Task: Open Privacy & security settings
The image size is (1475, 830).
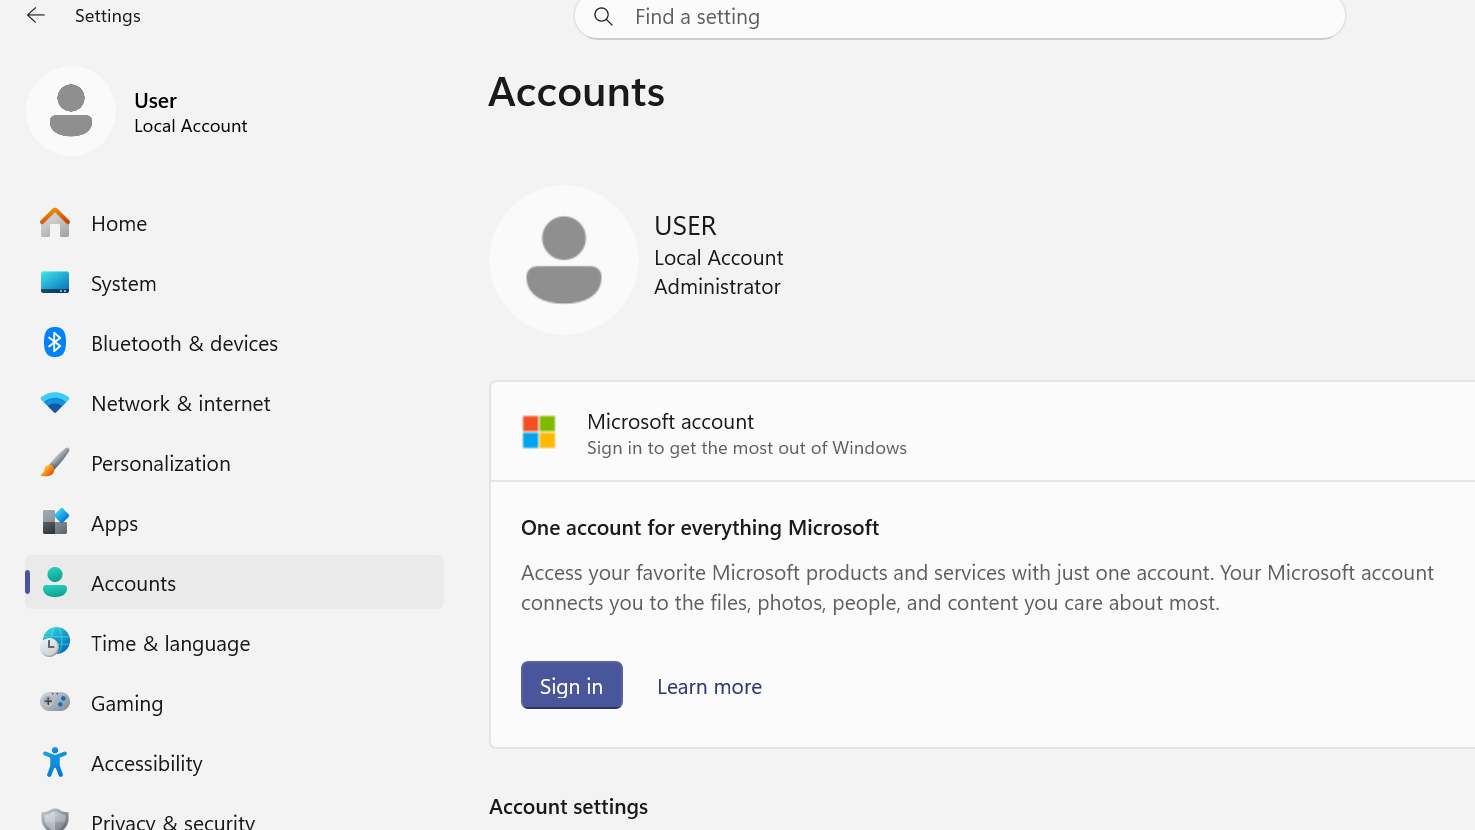Action: [x=172, y=820]
